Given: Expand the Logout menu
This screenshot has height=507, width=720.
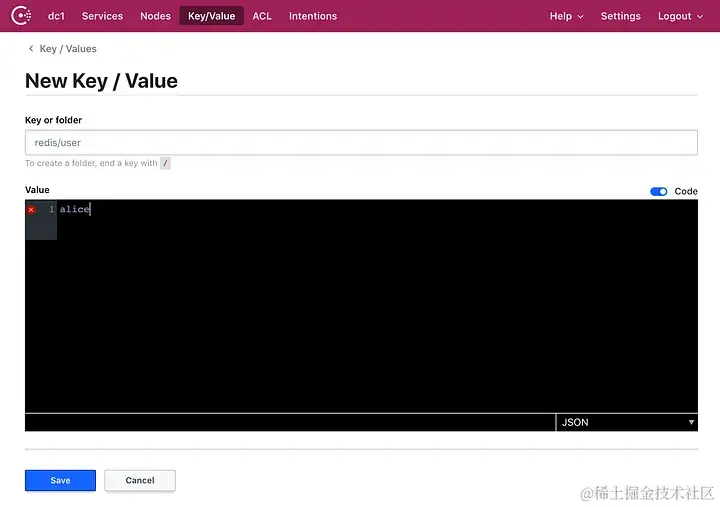Looking at the screenshot, I should click(680, 16).
